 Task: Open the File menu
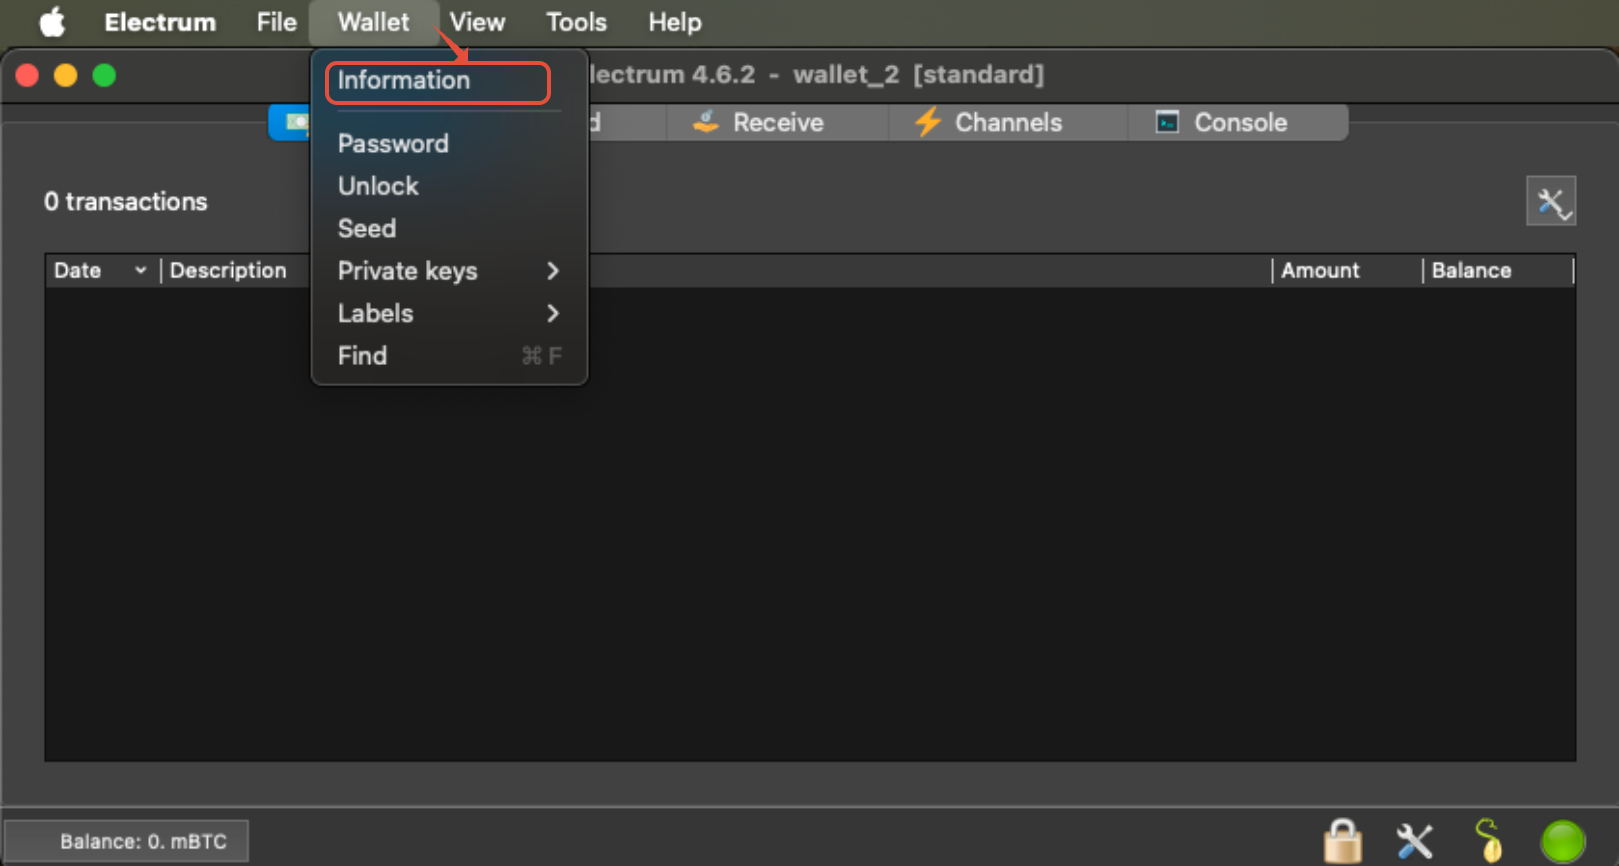coord(276,22)
